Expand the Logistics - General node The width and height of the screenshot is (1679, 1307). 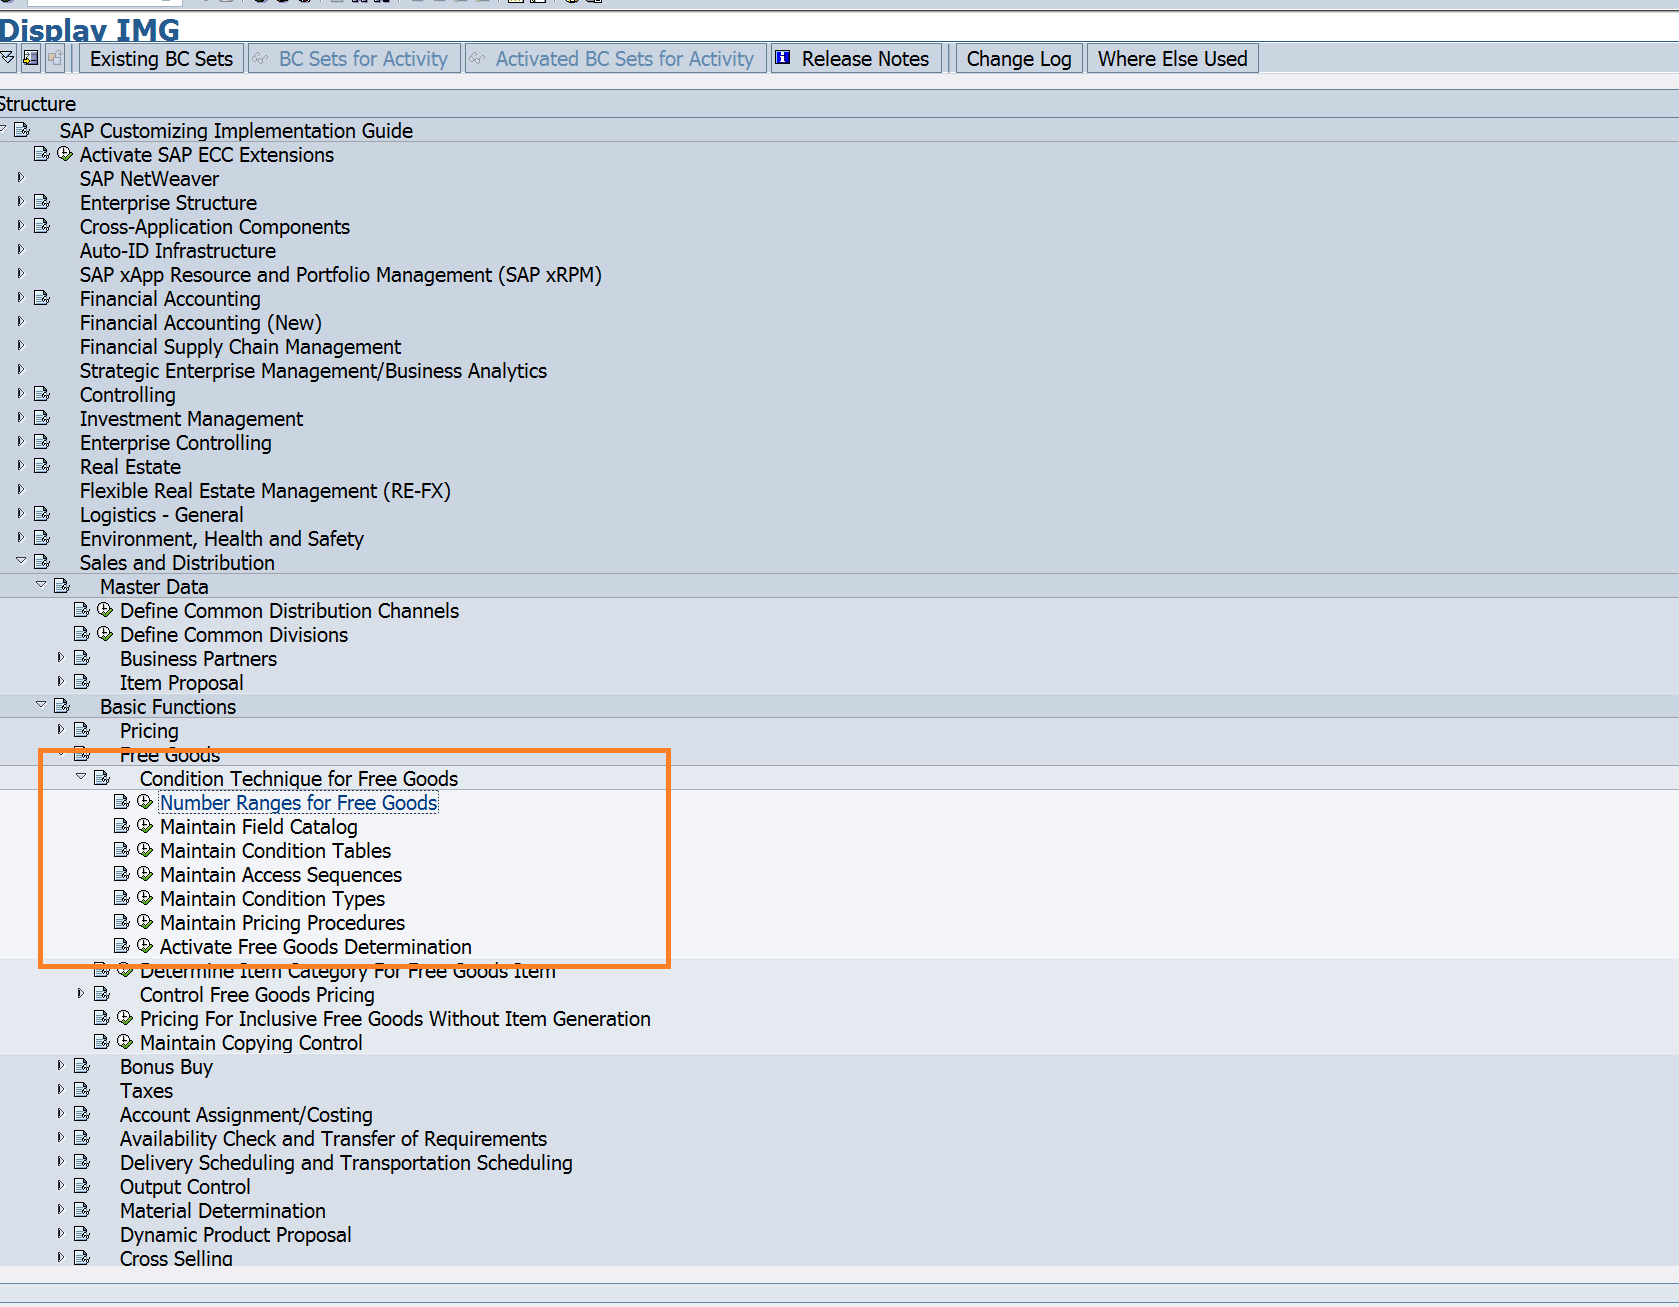[x=20, y=514]
